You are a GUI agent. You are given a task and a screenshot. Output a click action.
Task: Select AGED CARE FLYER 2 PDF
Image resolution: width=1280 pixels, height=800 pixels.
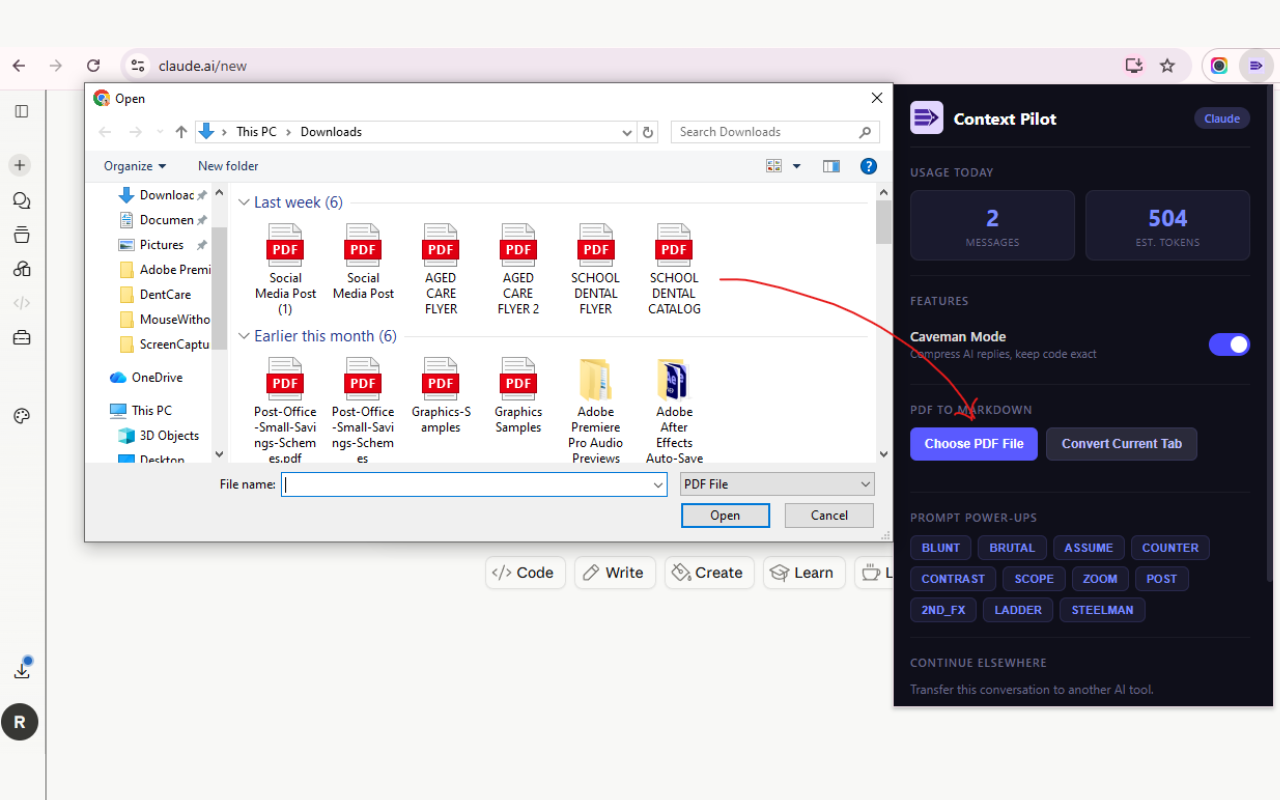518,270
